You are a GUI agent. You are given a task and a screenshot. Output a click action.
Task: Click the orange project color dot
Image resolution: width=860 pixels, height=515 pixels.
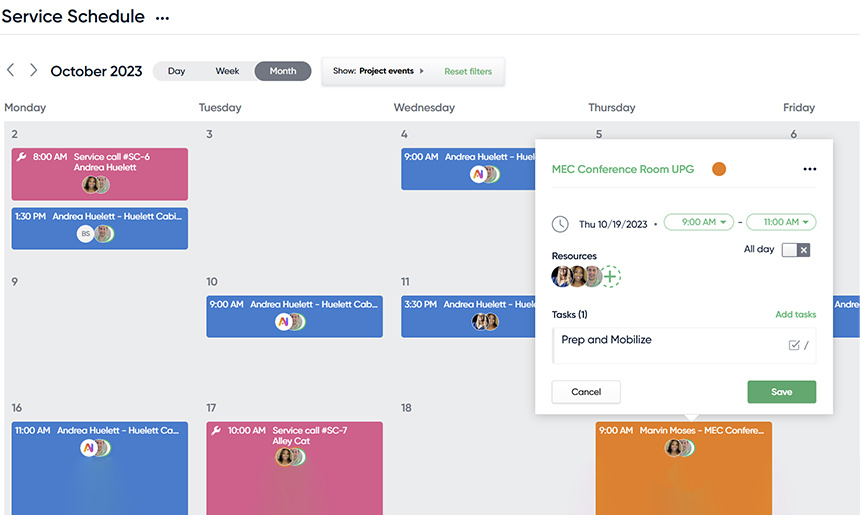point(719,169)
